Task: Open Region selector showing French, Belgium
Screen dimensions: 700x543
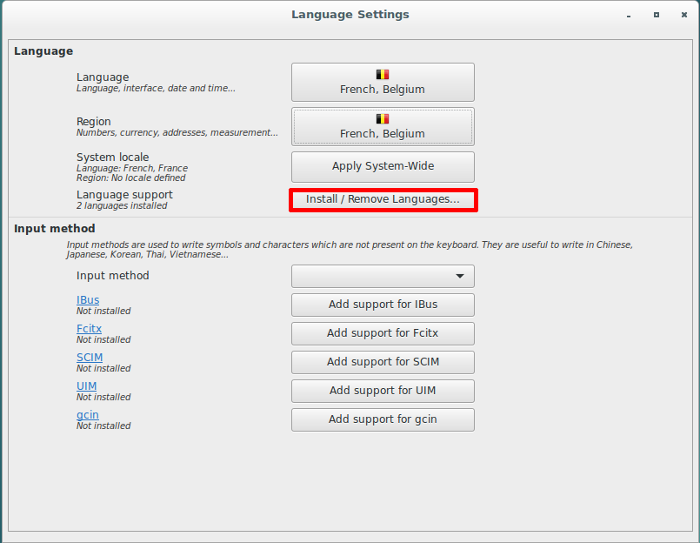Action: tap(383, 126)
